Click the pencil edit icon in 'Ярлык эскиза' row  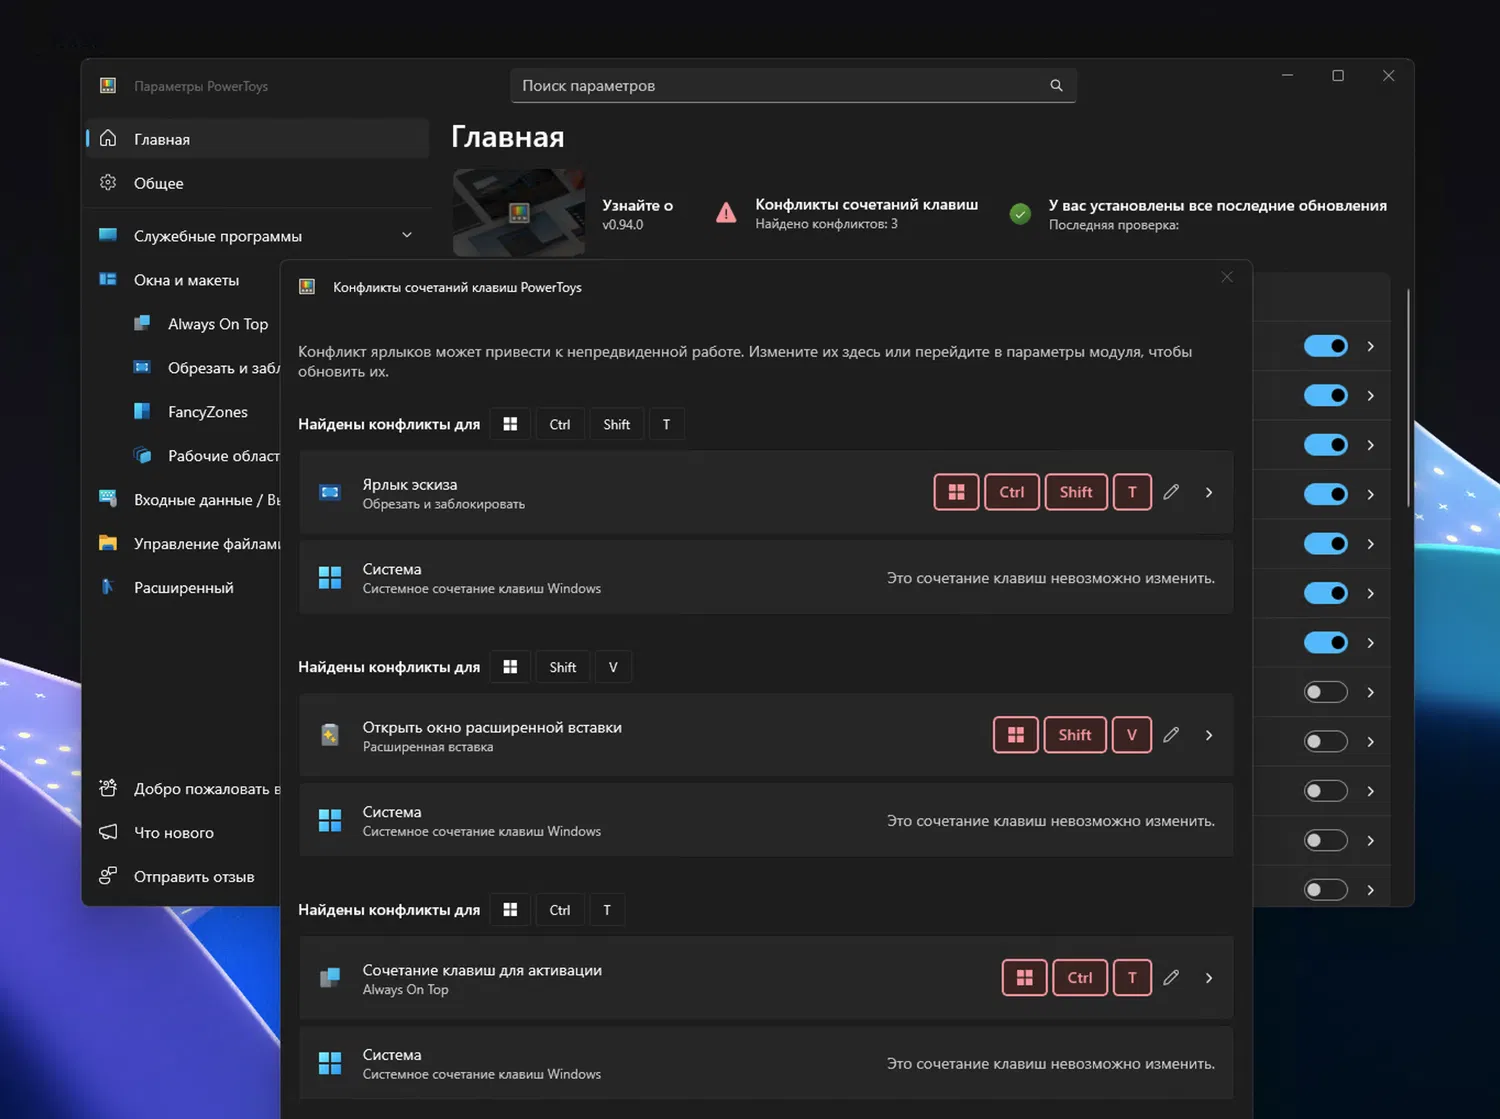tap(1171, 492)
